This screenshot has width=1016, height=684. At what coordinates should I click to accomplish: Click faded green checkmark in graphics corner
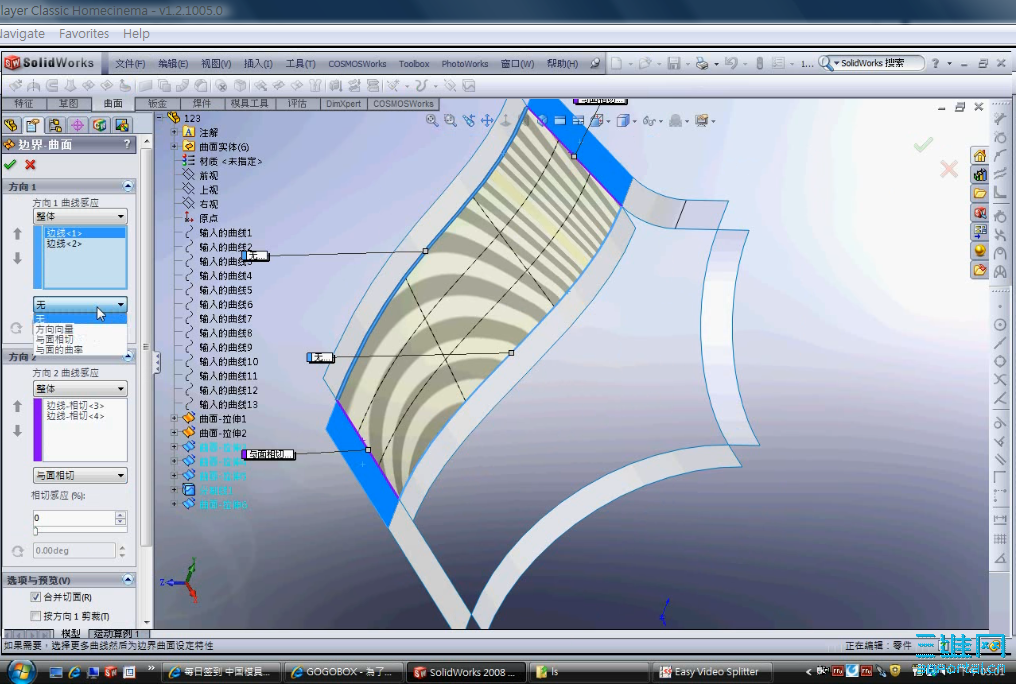[x=923, y=144]
